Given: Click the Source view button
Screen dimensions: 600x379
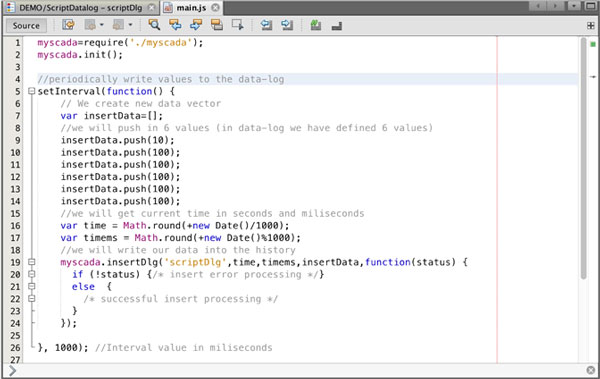Looking at the screenshot, I should pyautogui.click(x=26, y=26).
